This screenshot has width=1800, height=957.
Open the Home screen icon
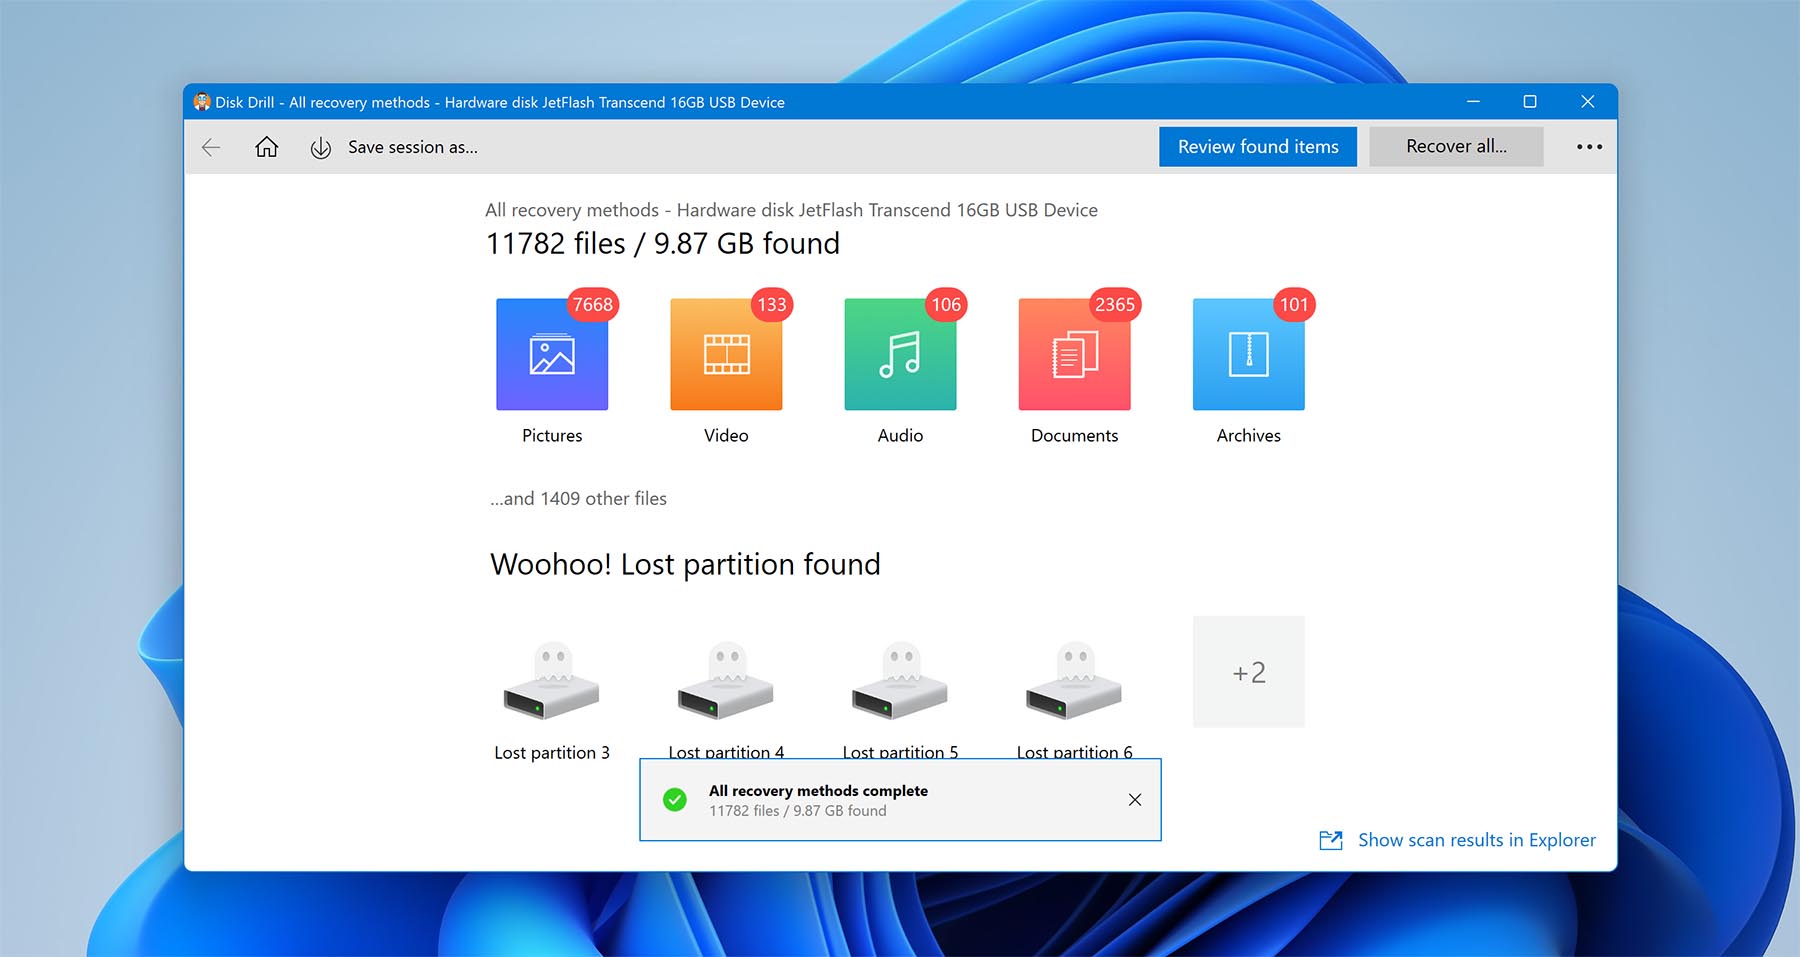pos(266,147)
